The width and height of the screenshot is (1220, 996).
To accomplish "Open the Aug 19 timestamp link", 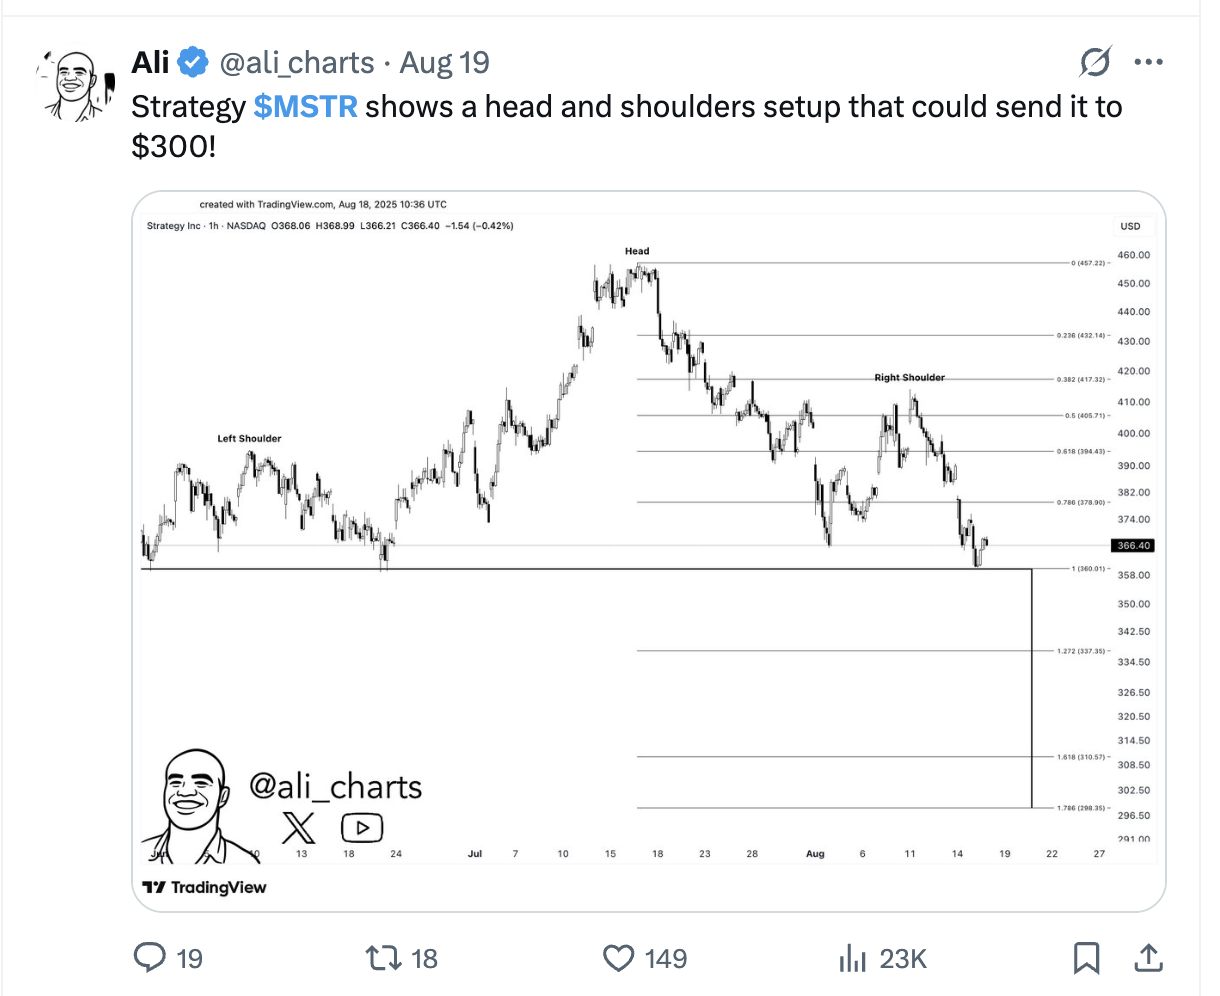I will click(444, 63).
